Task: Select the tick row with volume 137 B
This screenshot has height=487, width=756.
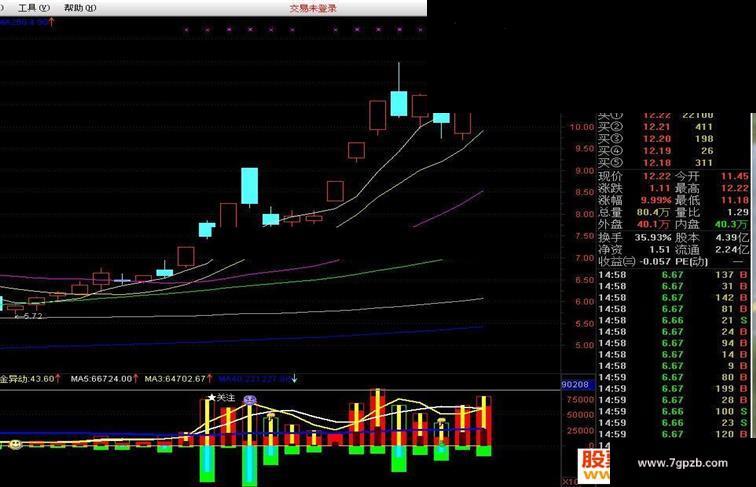Action: pyautogui.click(x=674, y=275)
